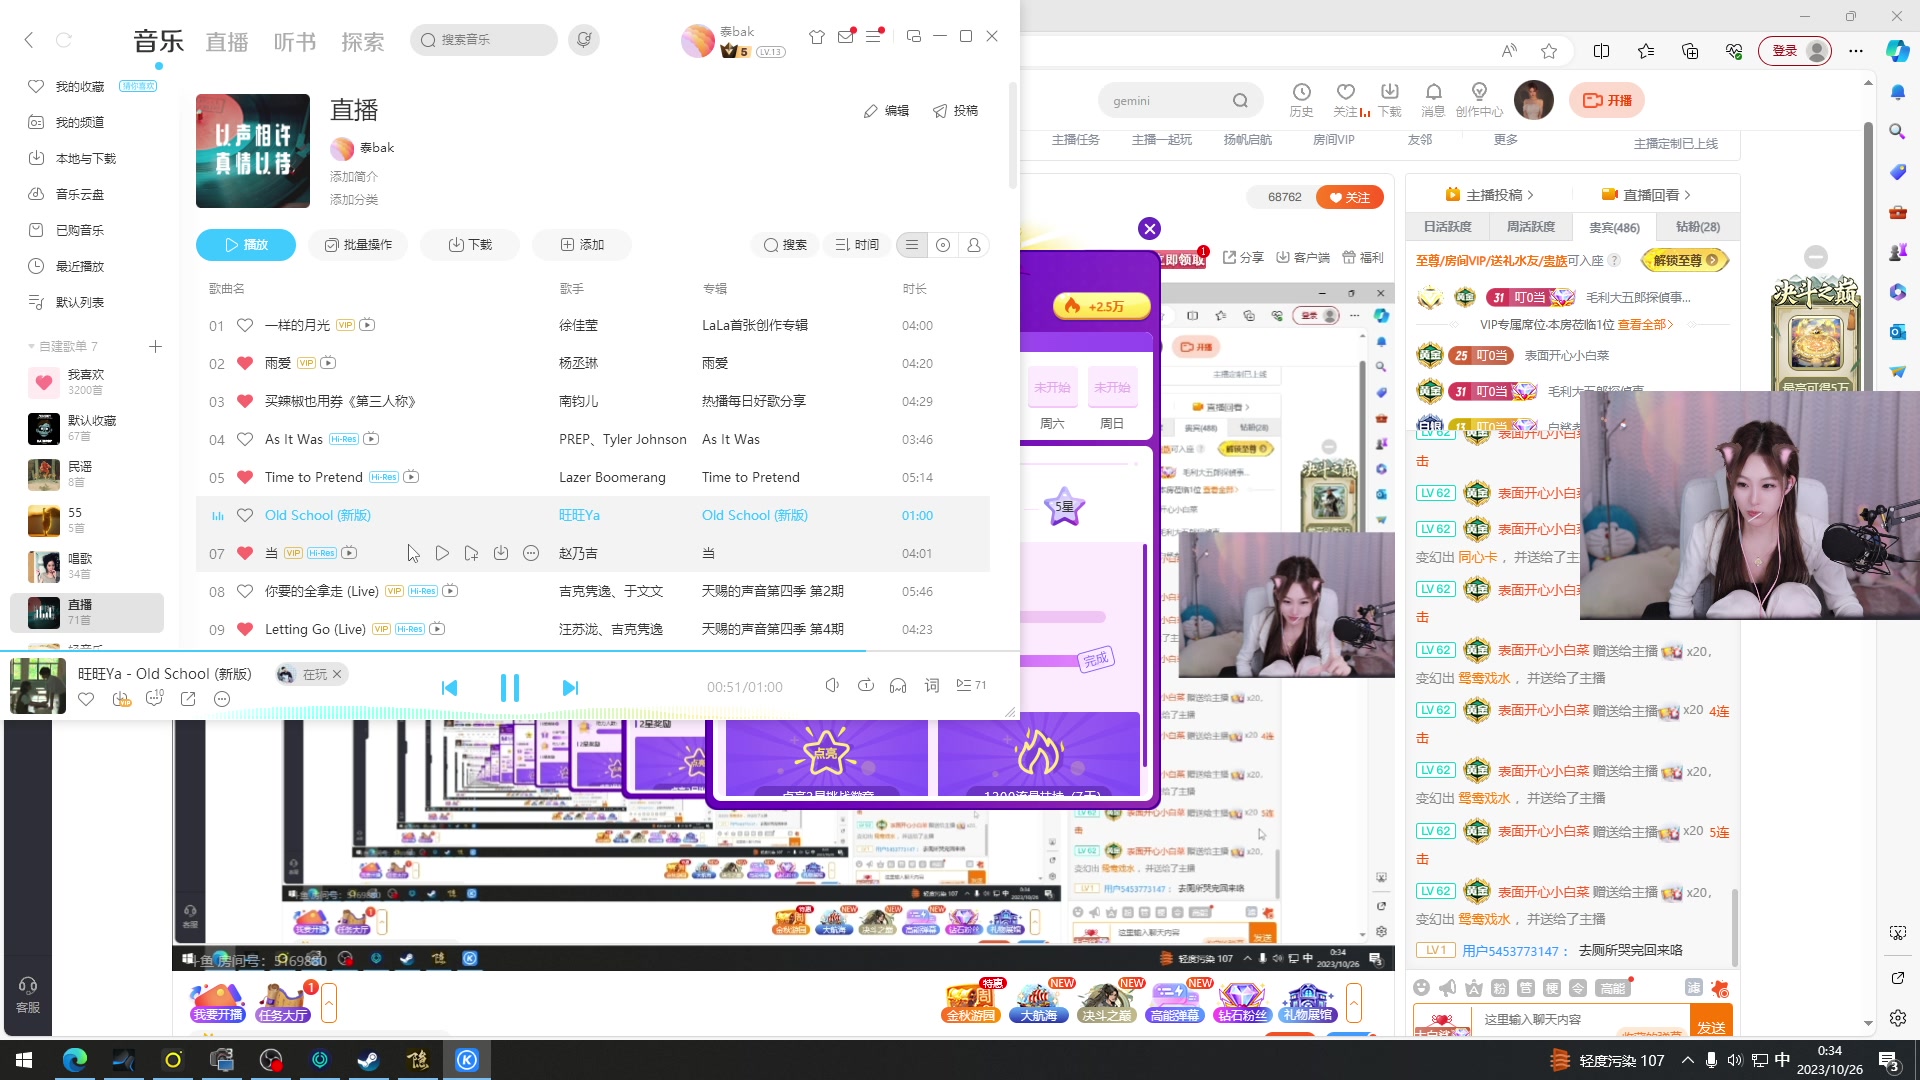This screenshot has height=1080, width=1920.
Task: Share the now-playing song
Action: [188, 699]
